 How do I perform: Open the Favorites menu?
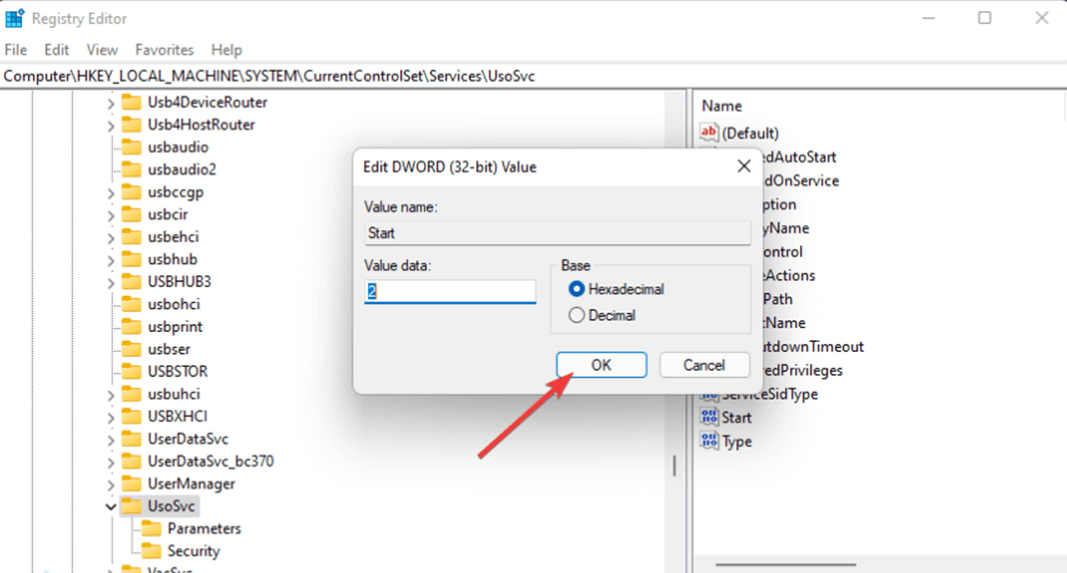pyautogui.click(x=164, y=50)
